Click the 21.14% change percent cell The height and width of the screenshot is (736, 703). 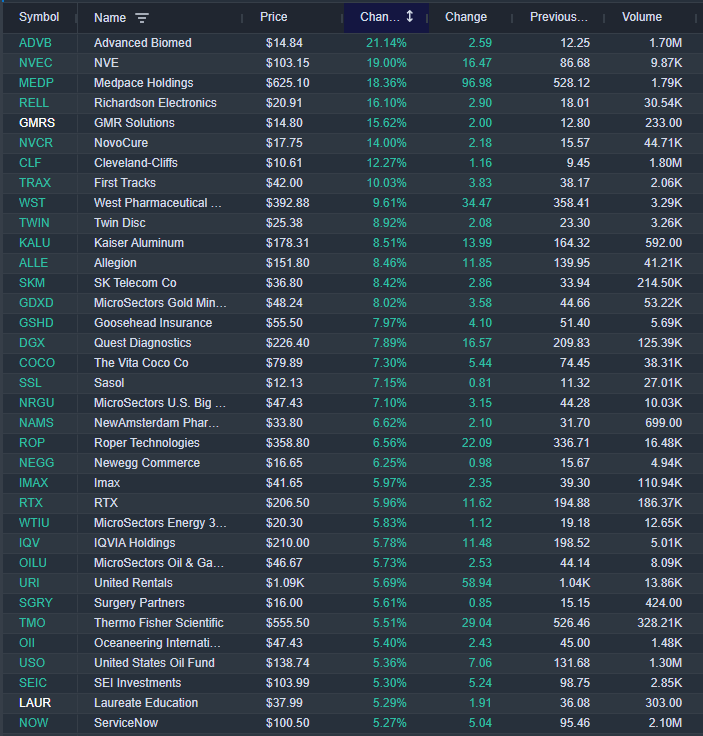point(386,43)
